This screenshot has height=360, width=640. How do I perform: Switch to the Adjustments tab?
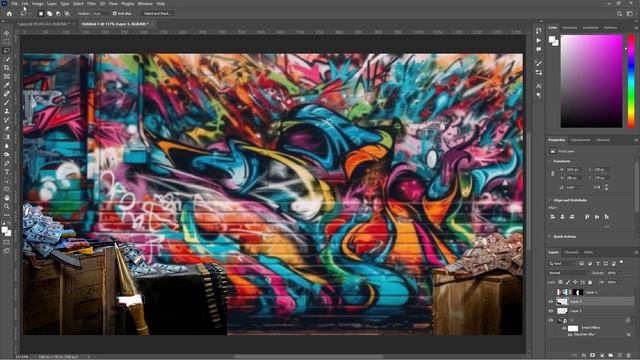(580, 140)
